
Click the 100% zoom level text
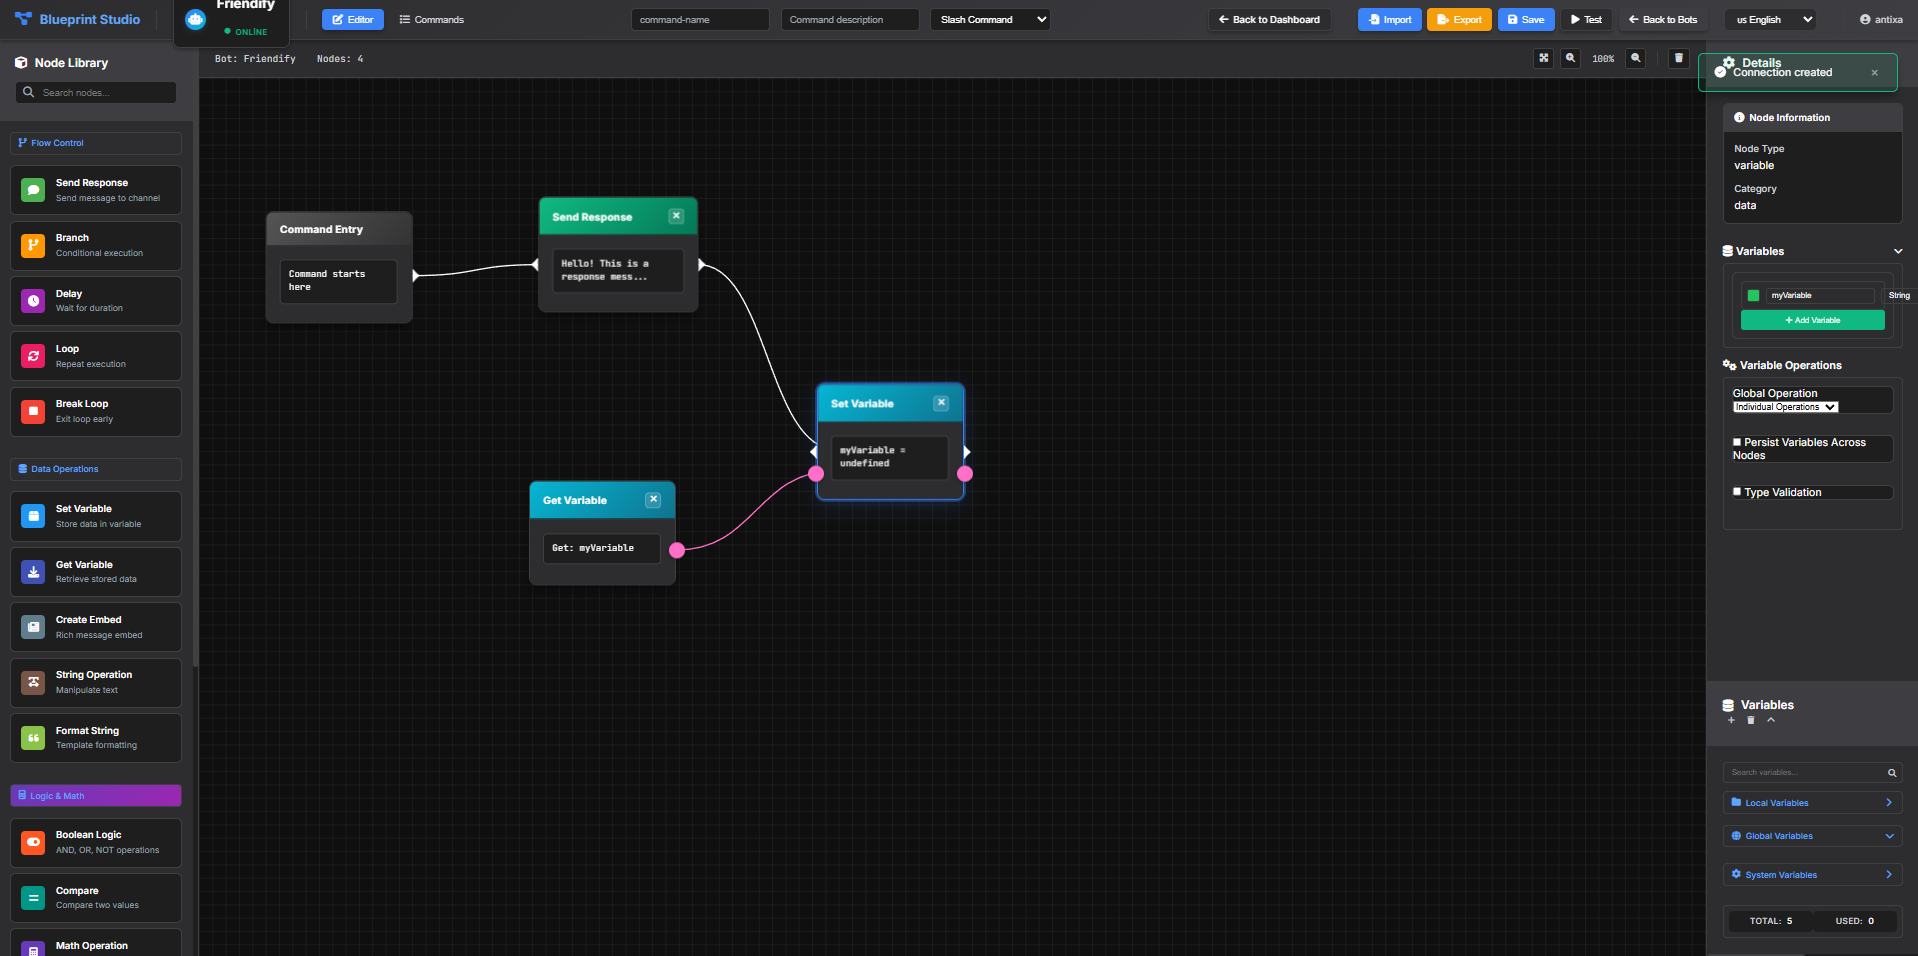(1603, 59)
